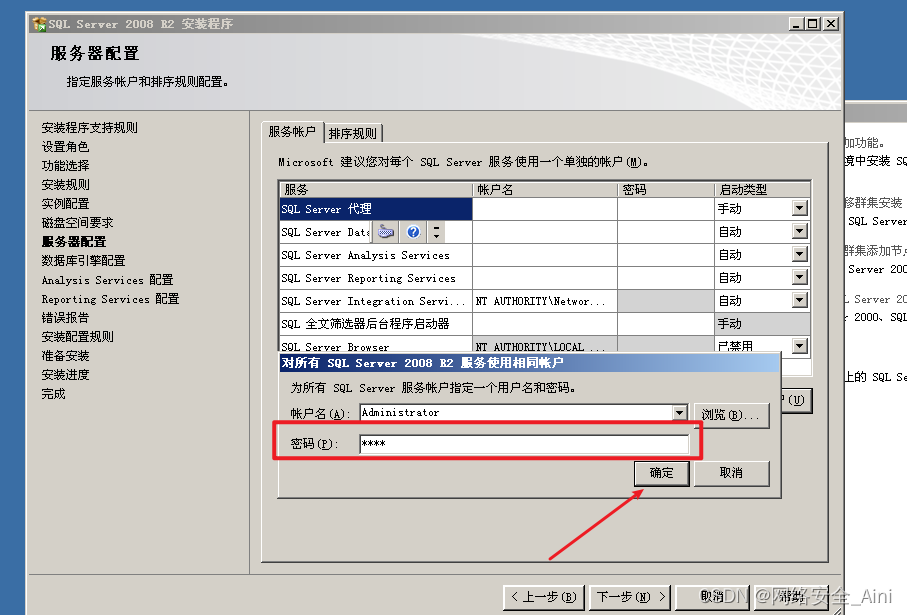Click the blue help question mark icon
Viewport: 907px width, 615px height.
(413, 232)
